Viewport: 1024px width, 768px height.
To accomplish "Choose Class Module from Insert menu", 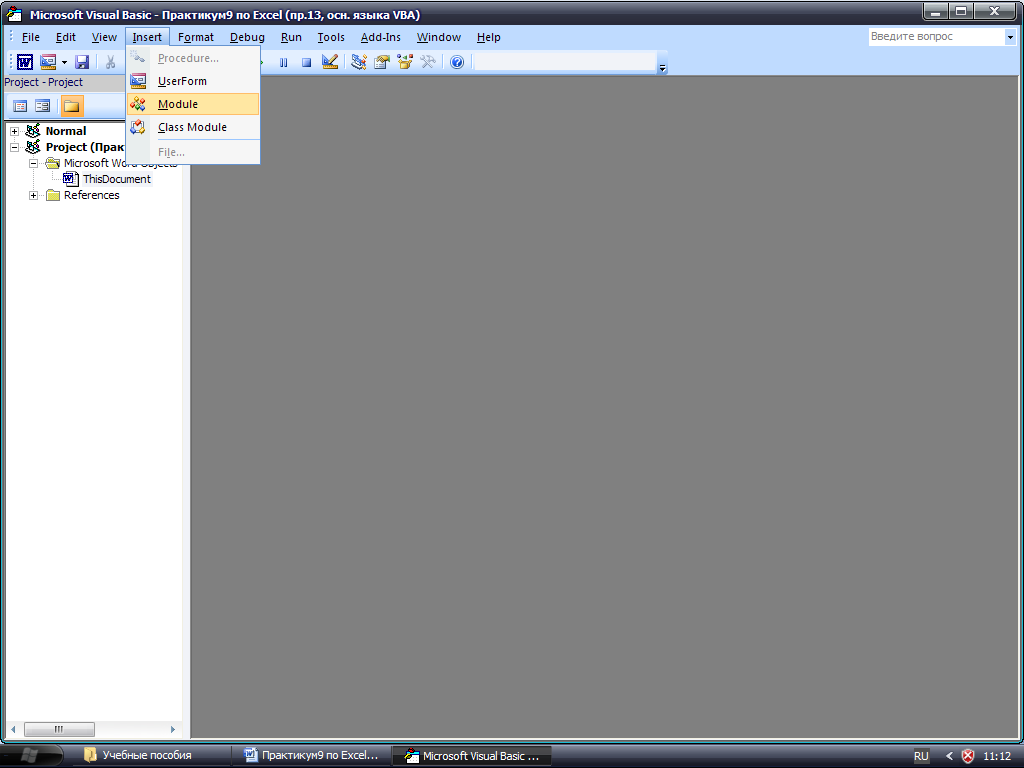I will coord(193,127).
